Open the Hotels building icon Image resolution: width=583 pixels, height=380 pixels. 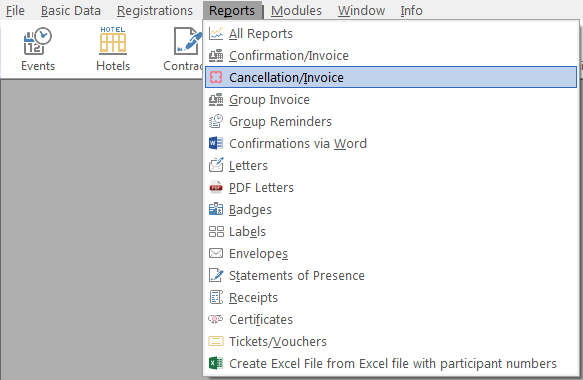[x=113, y=41]
